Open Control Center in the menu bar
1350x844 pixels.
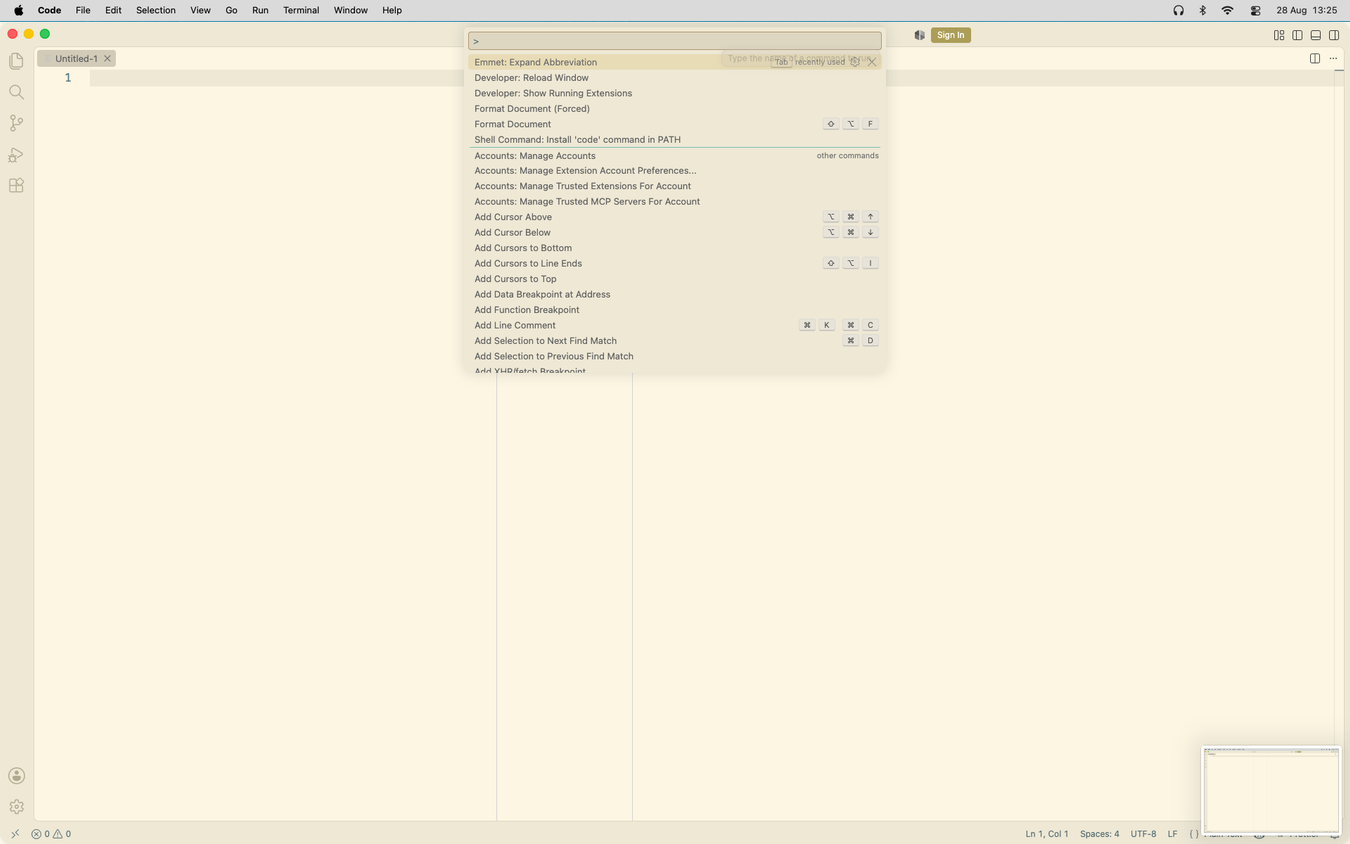coord(1255,10)
